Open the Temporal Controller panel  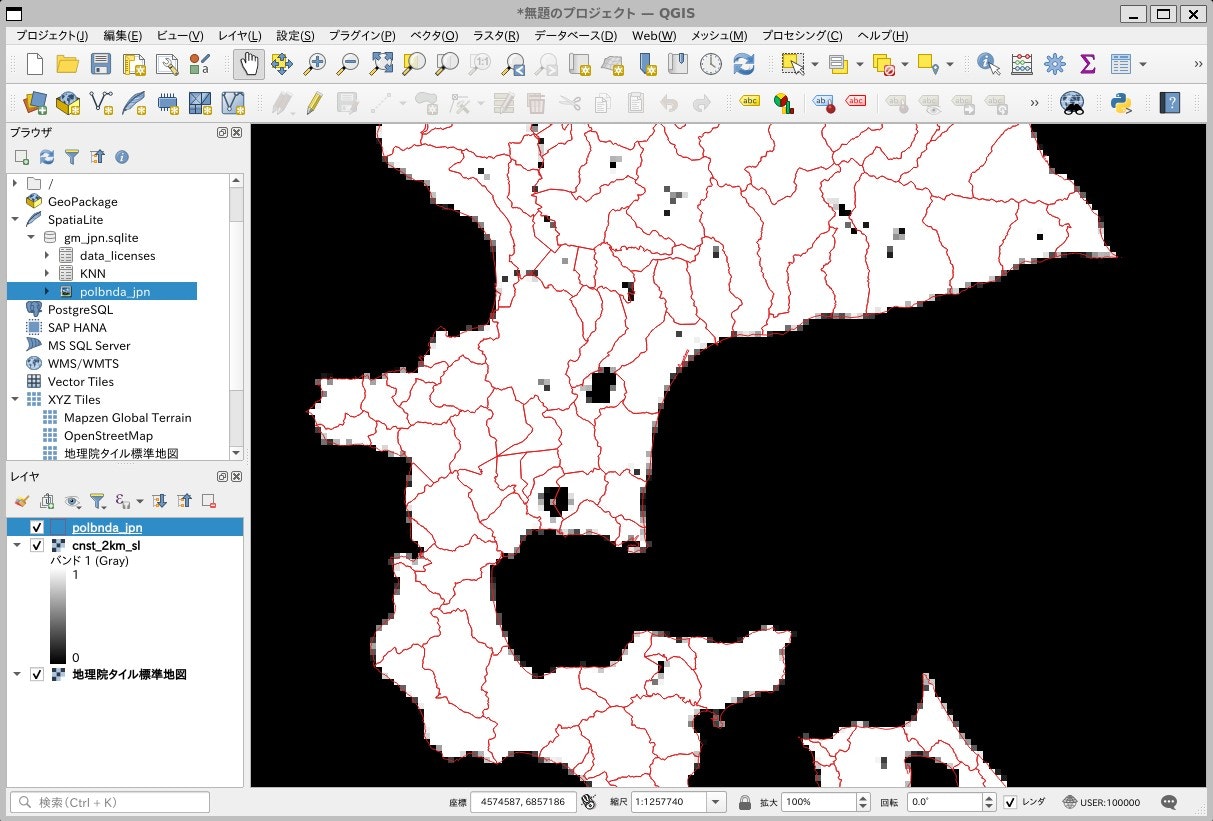pyautogui.click(x=709, y=63)
